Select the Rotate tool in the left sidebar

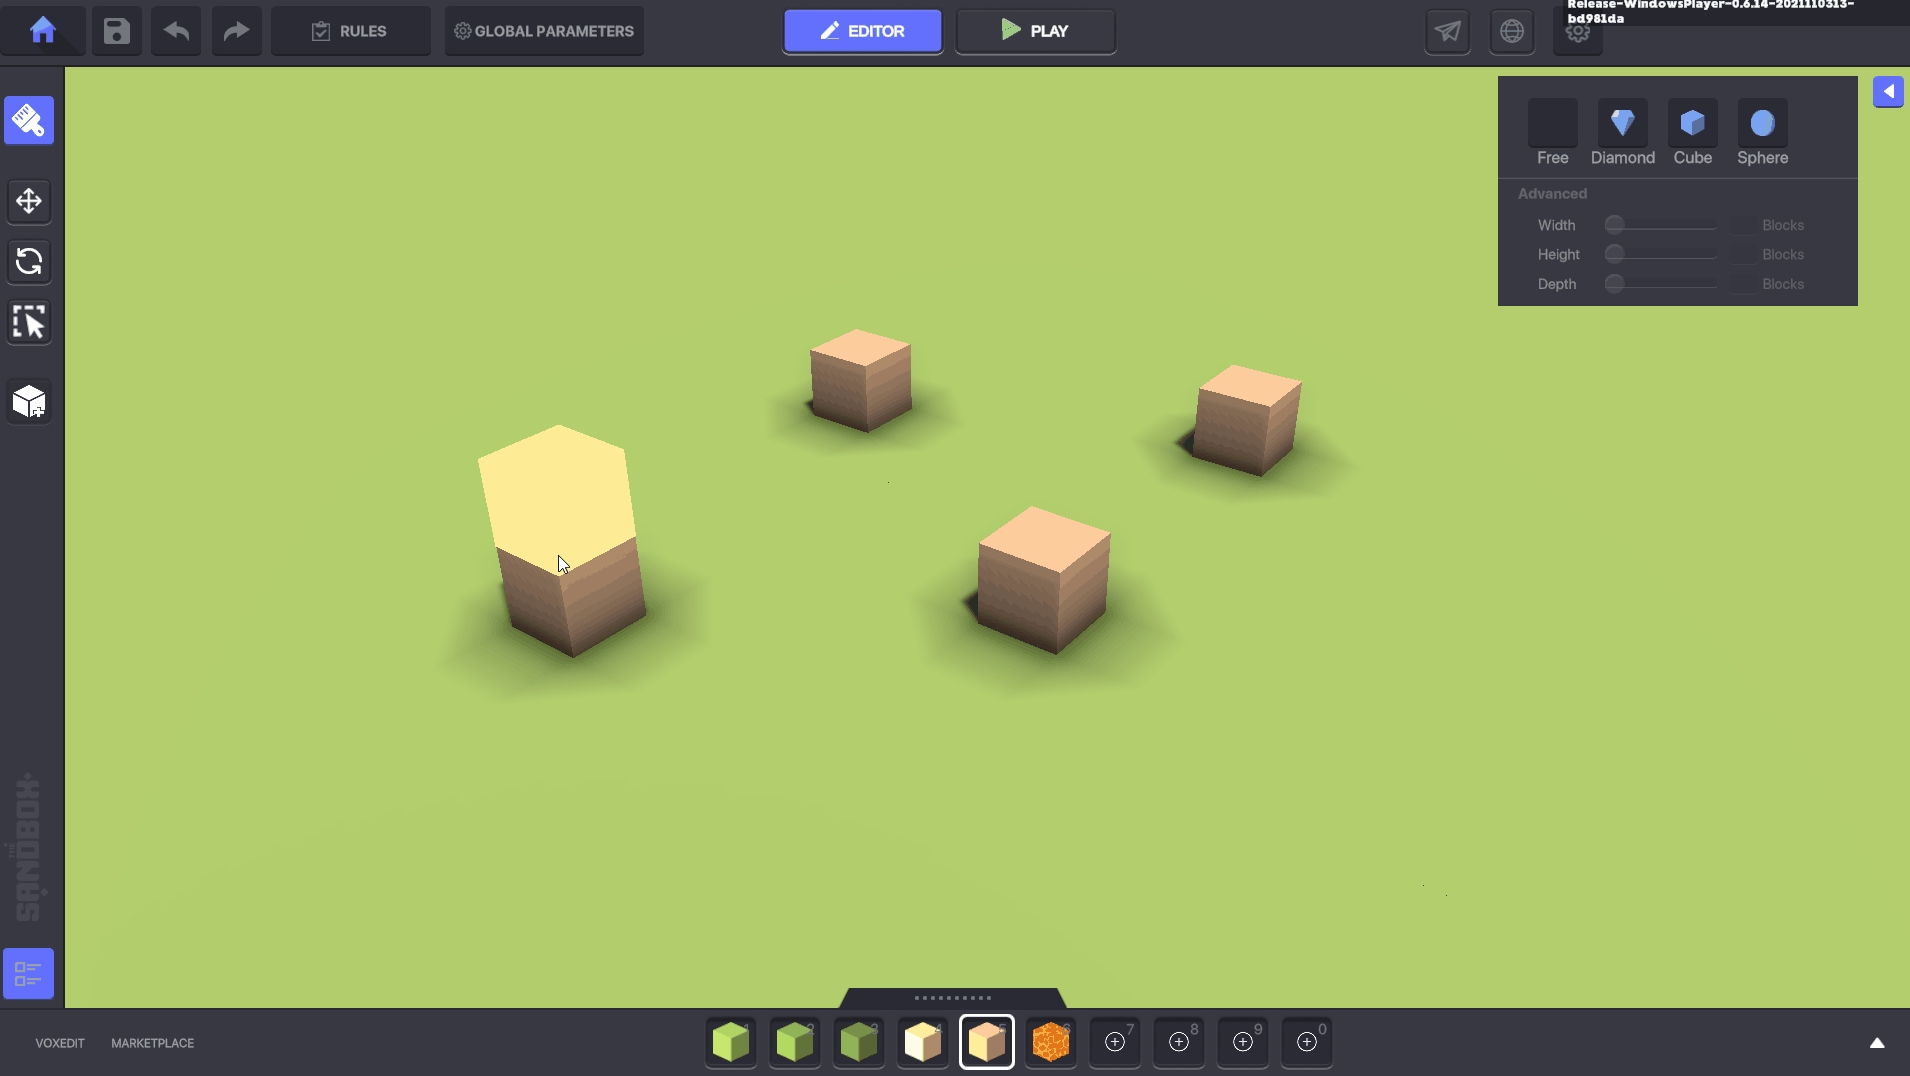click(29, 262)
